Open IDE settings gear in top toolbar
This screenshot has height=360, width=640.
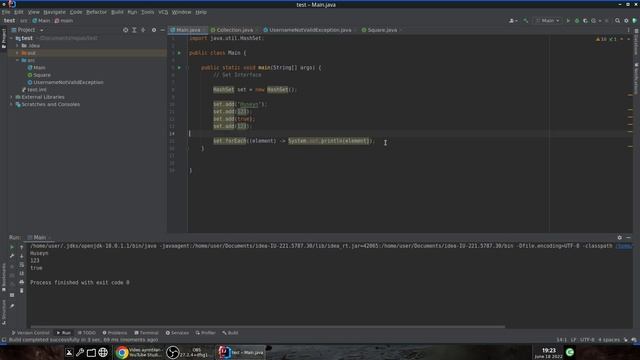tap(626, 20)
